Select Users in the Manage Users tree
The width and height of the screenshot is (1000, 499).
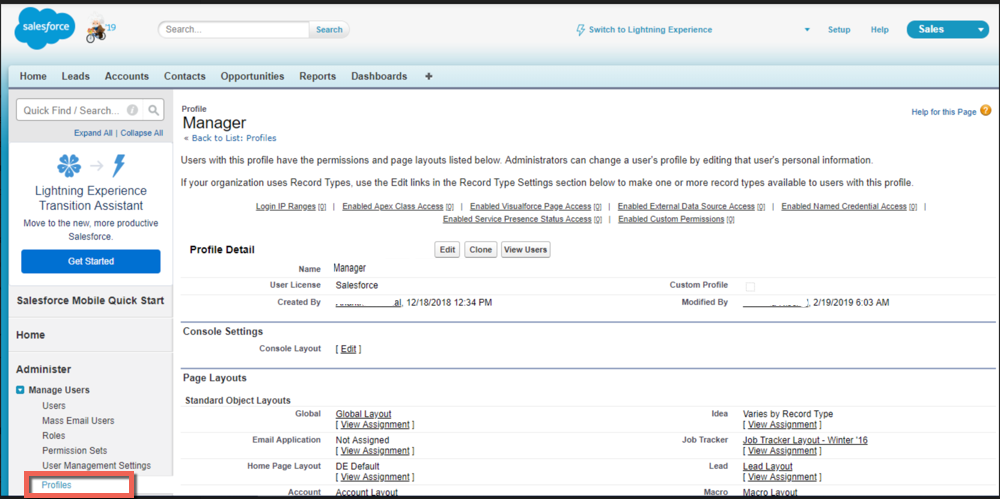point(54,406)
